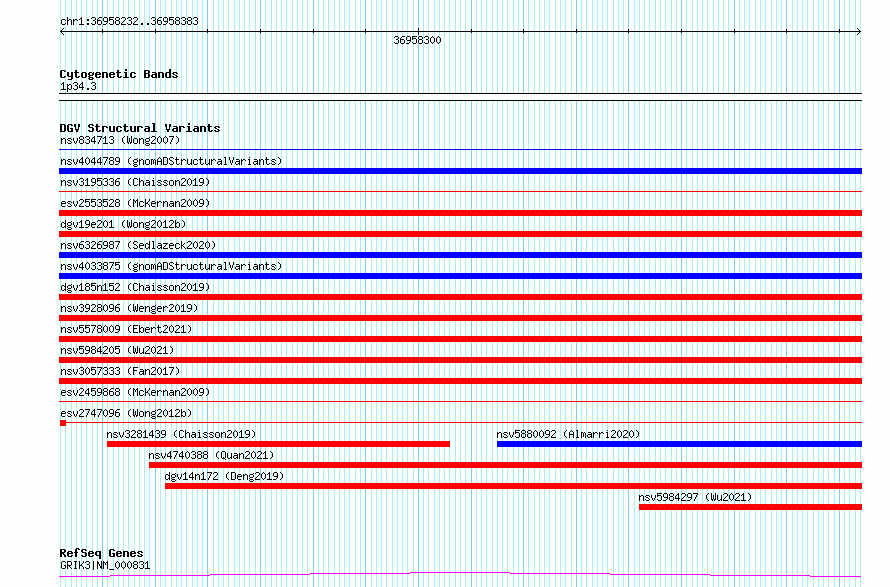Select the nsv4044789 gnomAD blue variant bar

(x=460, y=171)
